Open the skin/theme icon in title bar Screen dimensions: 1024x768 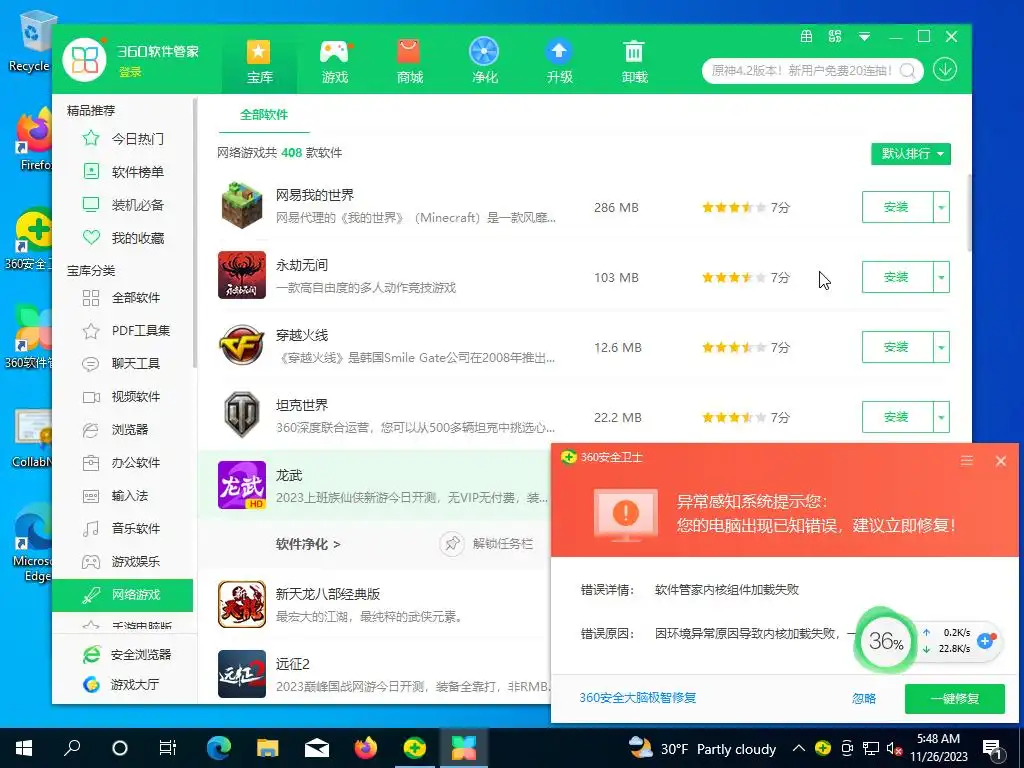[x=807, y=37]
